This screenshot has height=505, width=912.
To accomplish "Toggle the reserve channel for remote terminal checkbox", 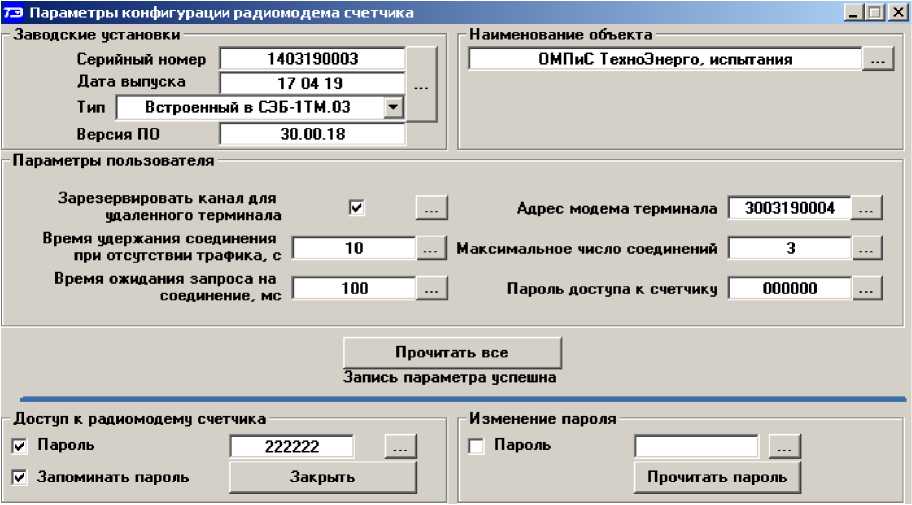I will click(x=356, y=207).
